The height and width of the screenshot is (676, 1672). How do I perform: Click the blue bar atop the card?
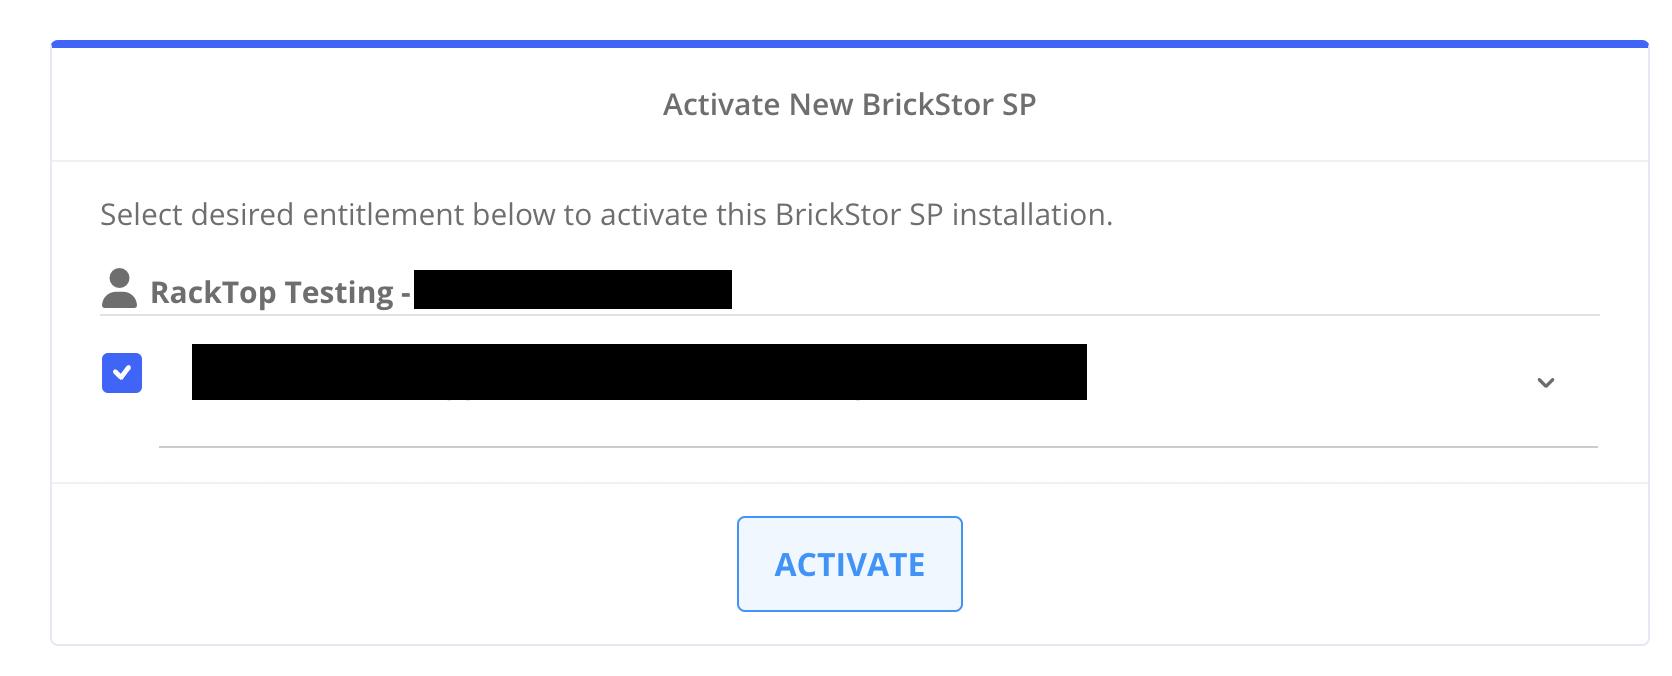(x=849, y=44)
